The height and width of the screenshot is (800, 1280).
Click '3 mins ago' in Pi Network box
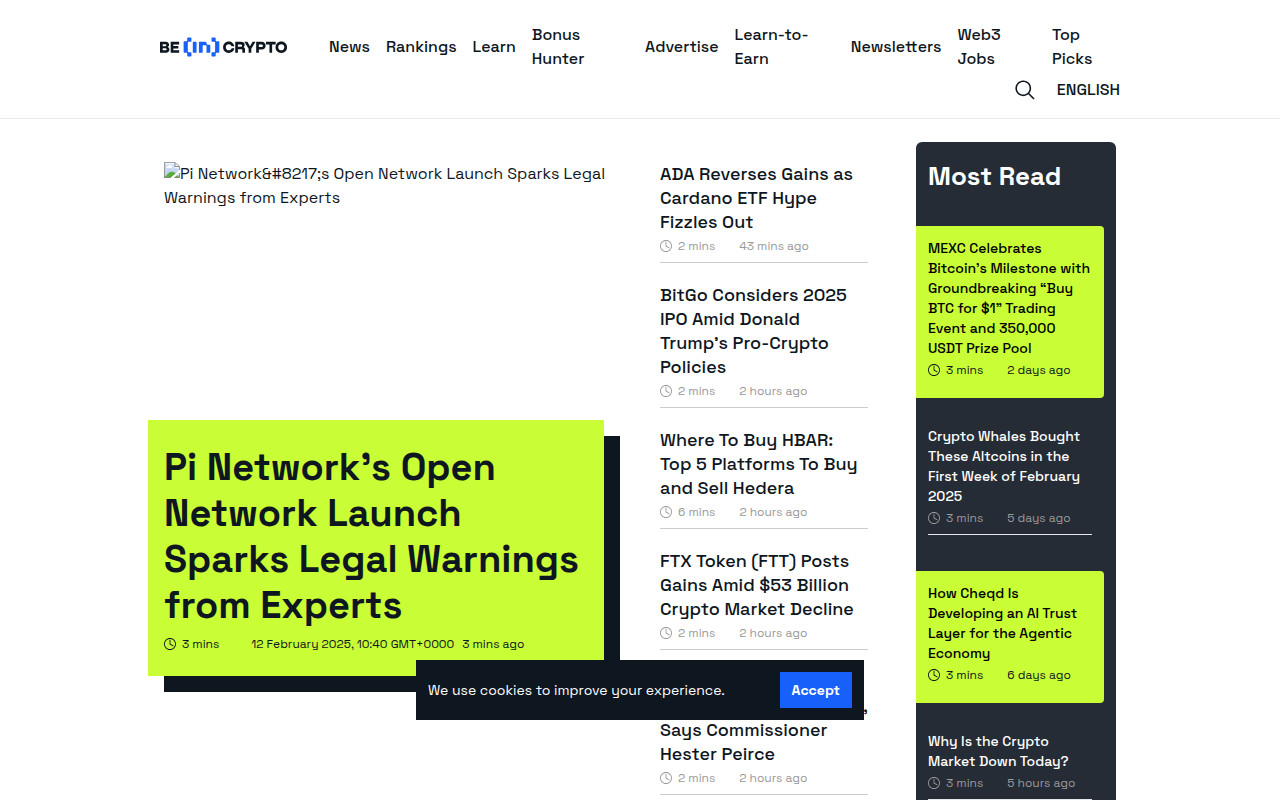pos(493,644)
